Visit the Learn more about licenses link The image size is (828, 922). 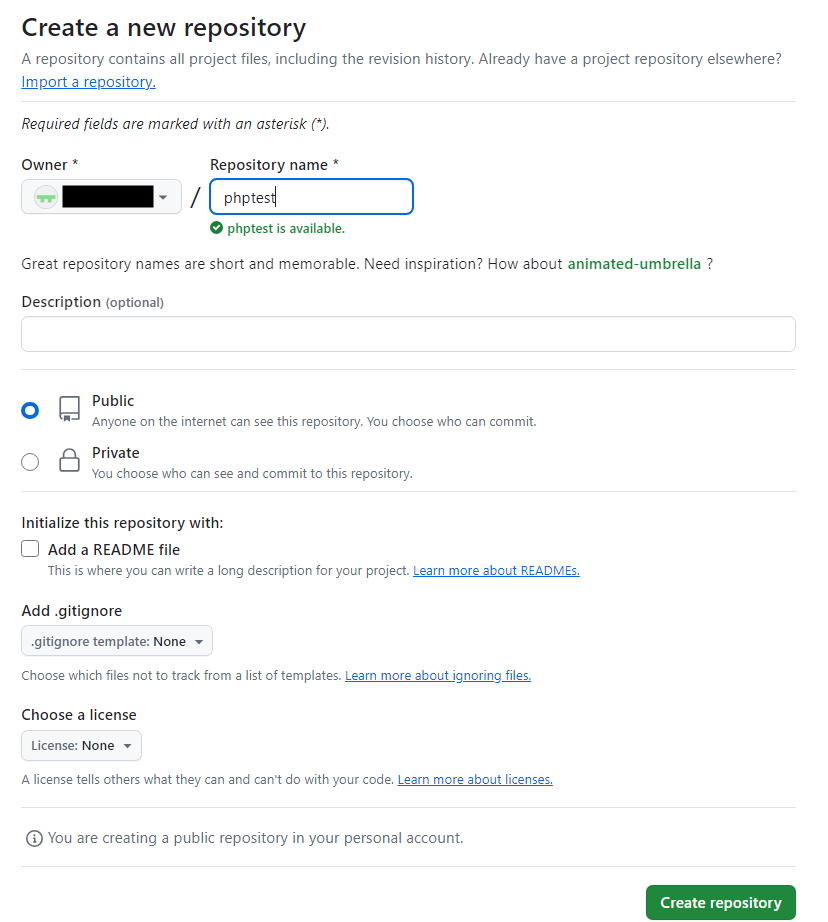point(475,780)
